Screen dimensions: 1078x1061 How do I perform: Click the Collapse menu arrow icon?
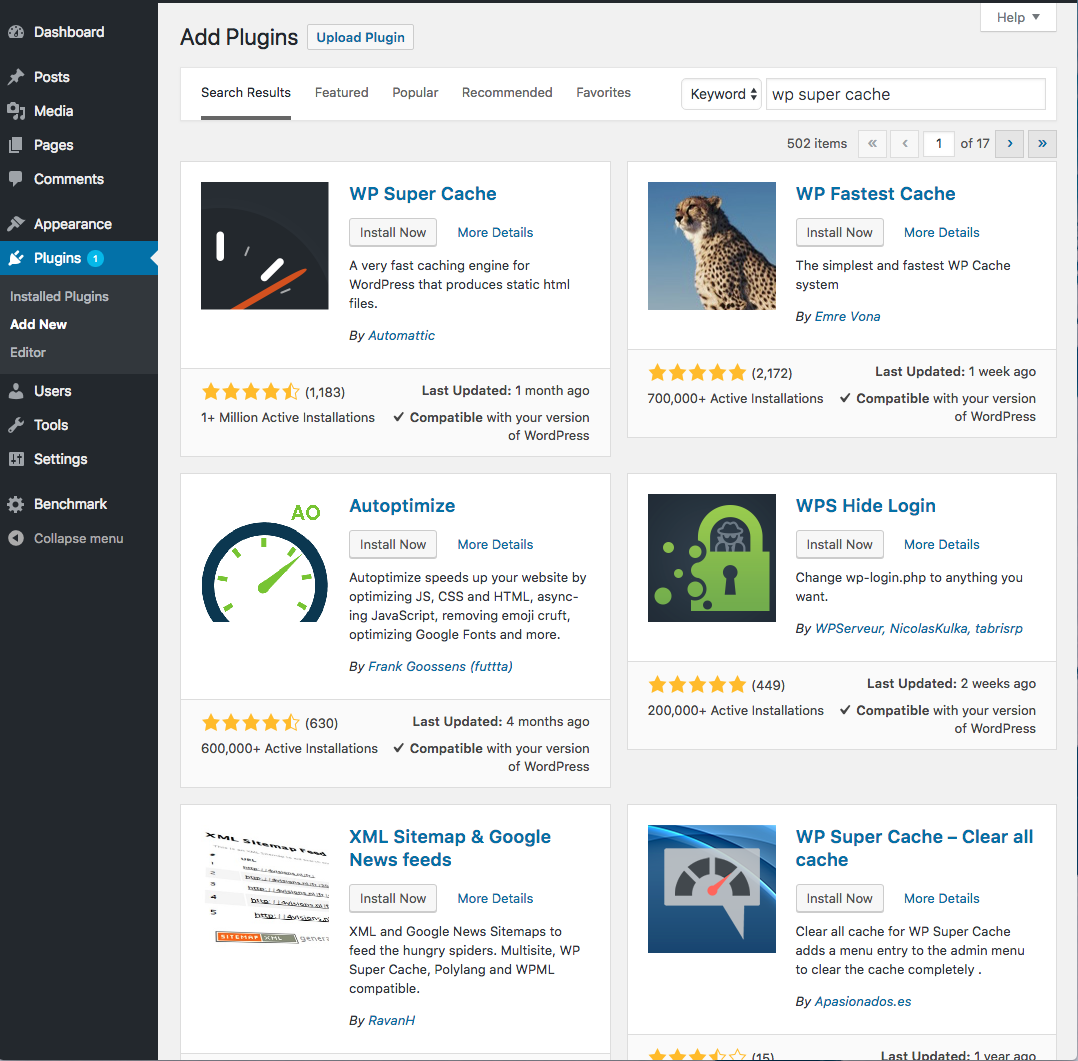coord(16,538)
